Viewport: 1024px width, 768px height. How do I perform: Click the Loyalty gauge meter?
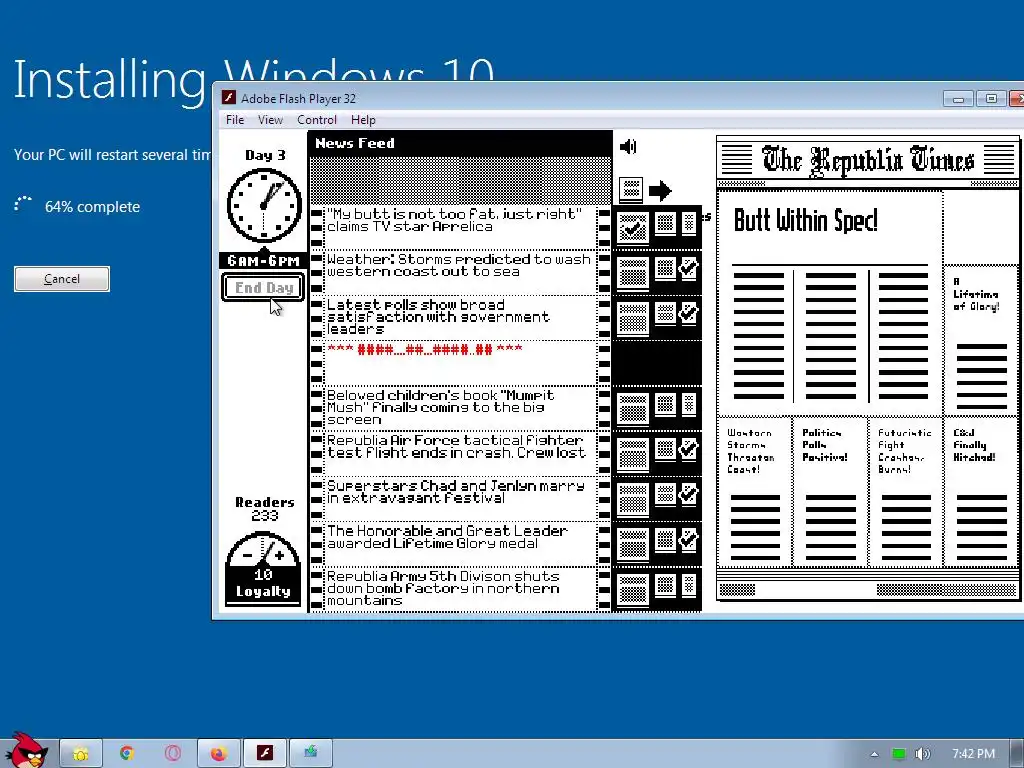[263, 568]
